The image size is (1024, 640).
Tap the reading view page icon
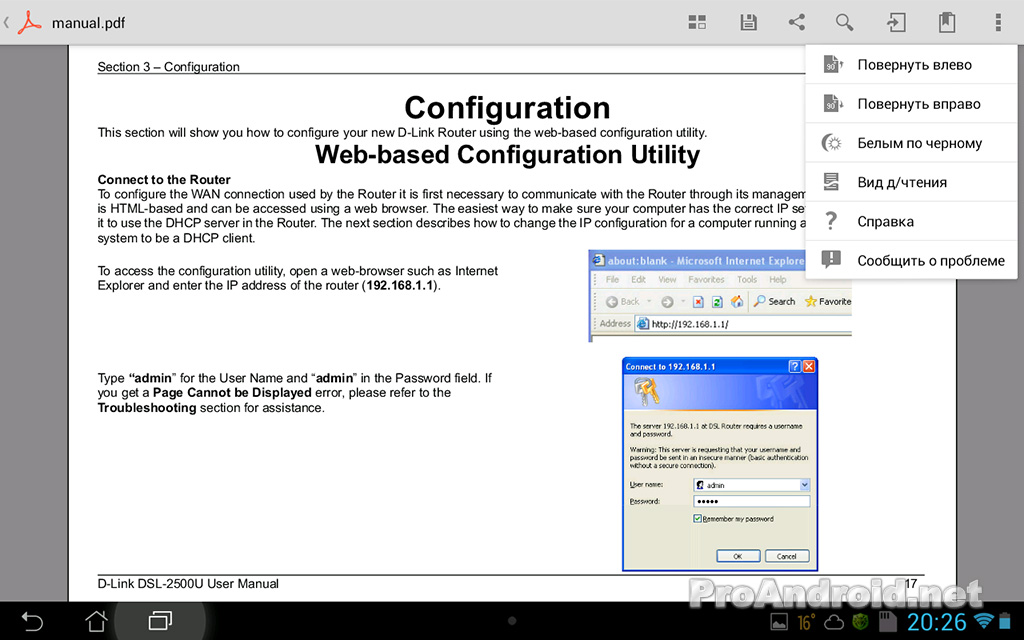pyautogui.click(x=831, y=182)
